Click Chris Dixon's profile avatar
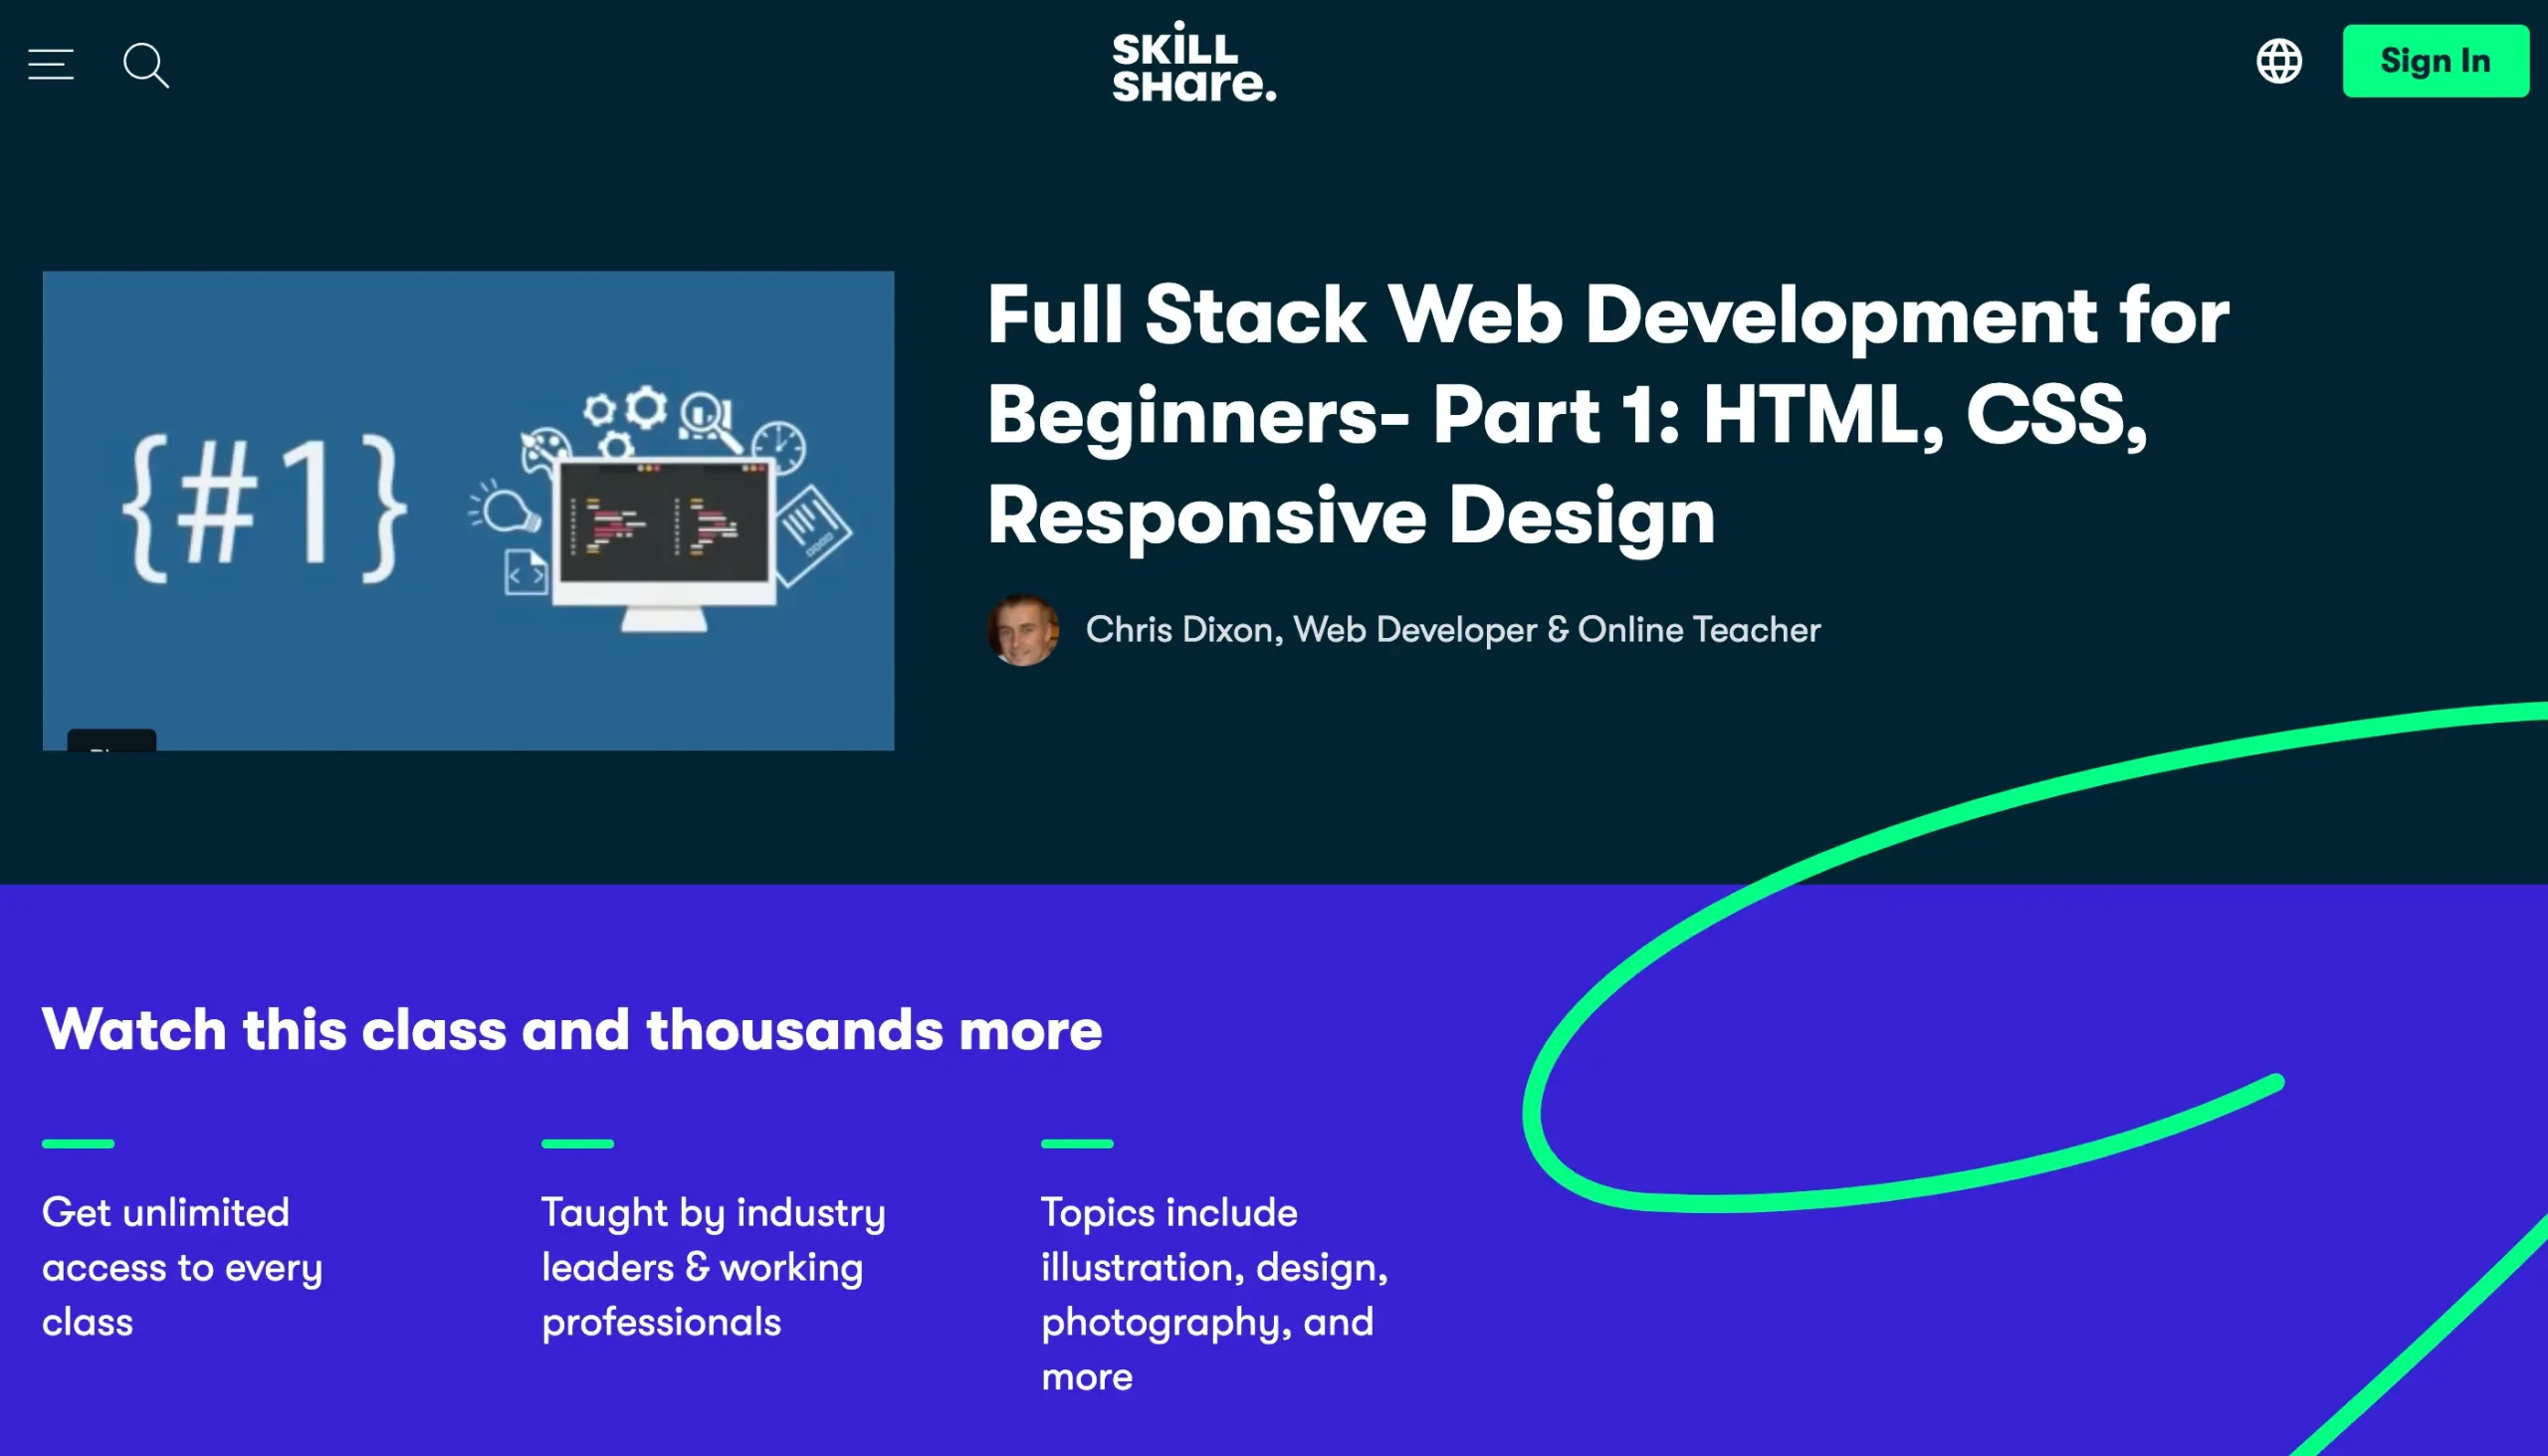 pyautogui.click(x=1022, y=630)
